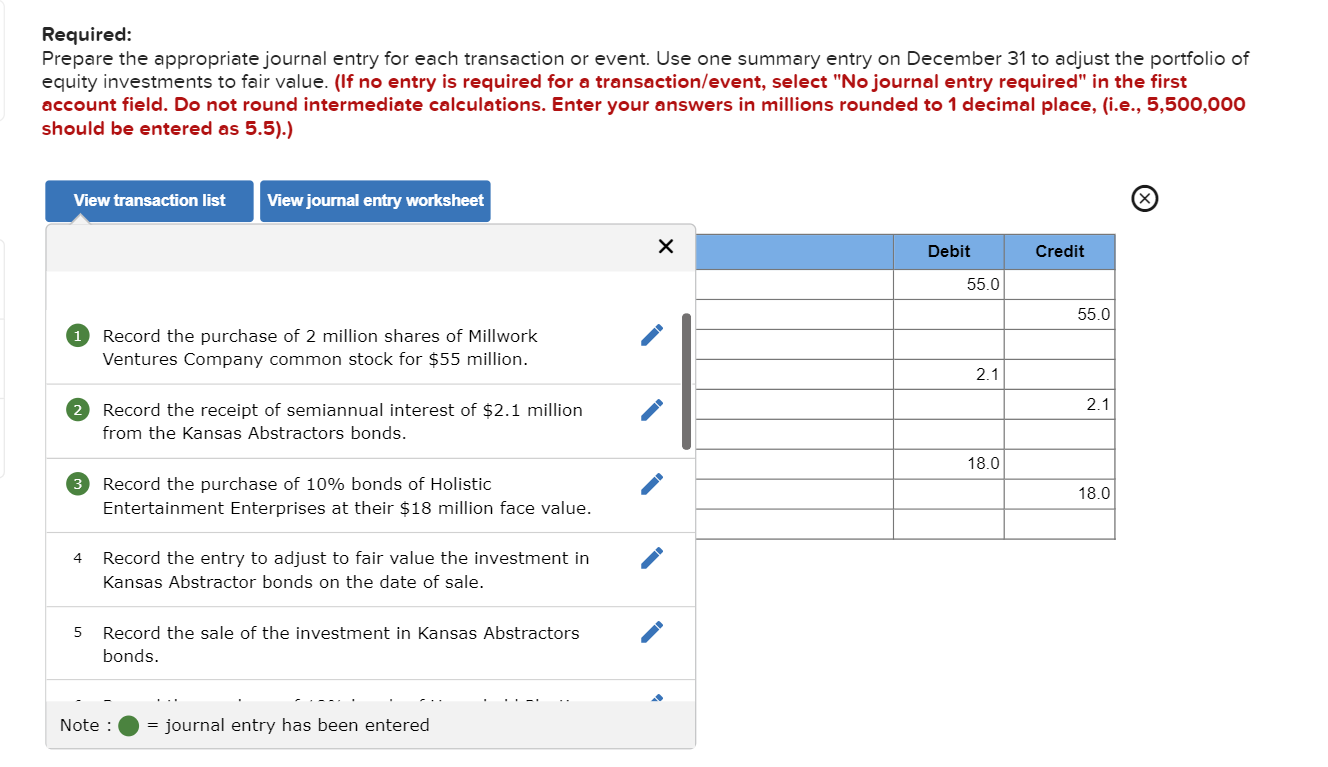Edit the Kansas Abstractors bonds sale entry
Viewport: 1328px width, 767px height.
coord(651,632)
